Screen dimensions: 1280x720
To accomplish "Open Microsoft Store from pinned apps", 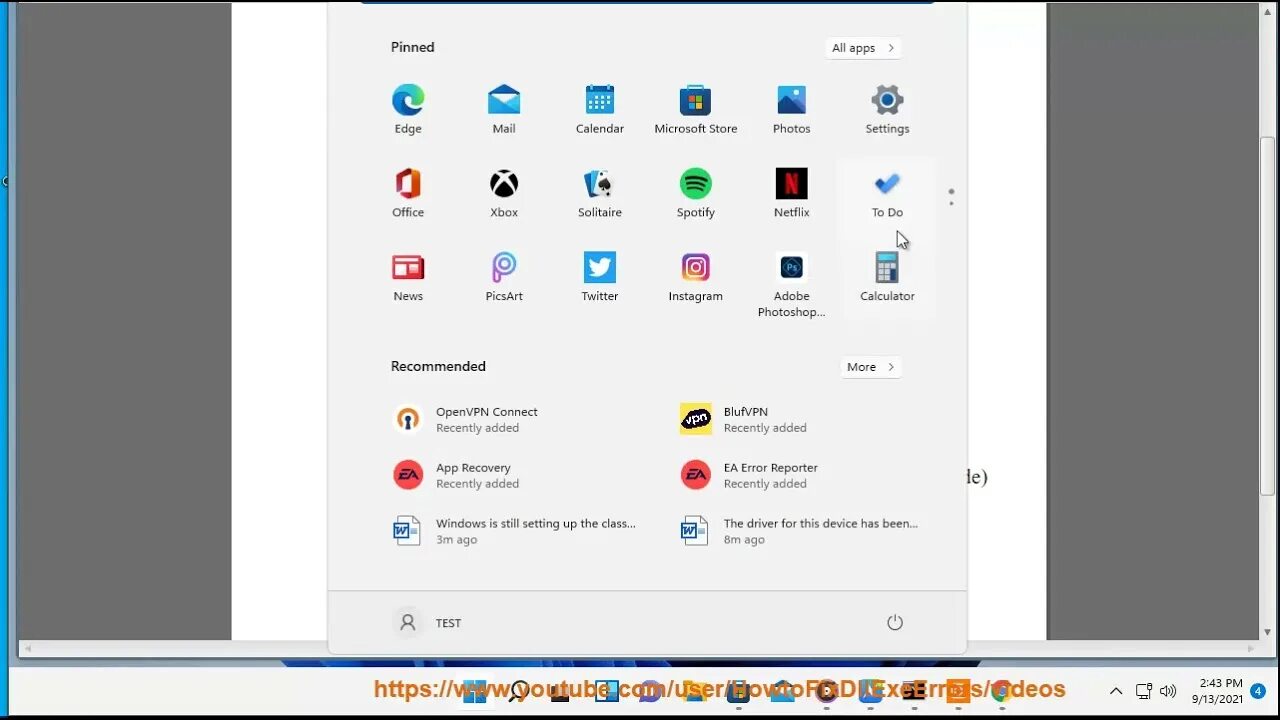I will coord(696,109).
